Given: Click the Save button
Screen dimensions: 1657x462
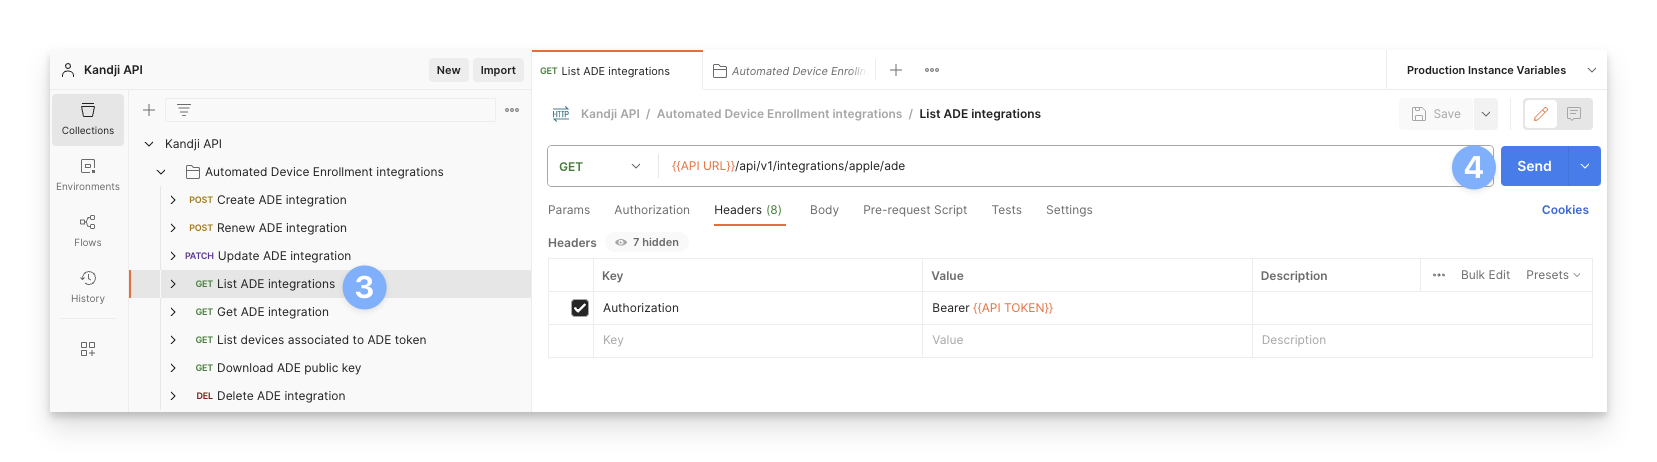Looking at the screenshot, I should [x=1436, y=114].
